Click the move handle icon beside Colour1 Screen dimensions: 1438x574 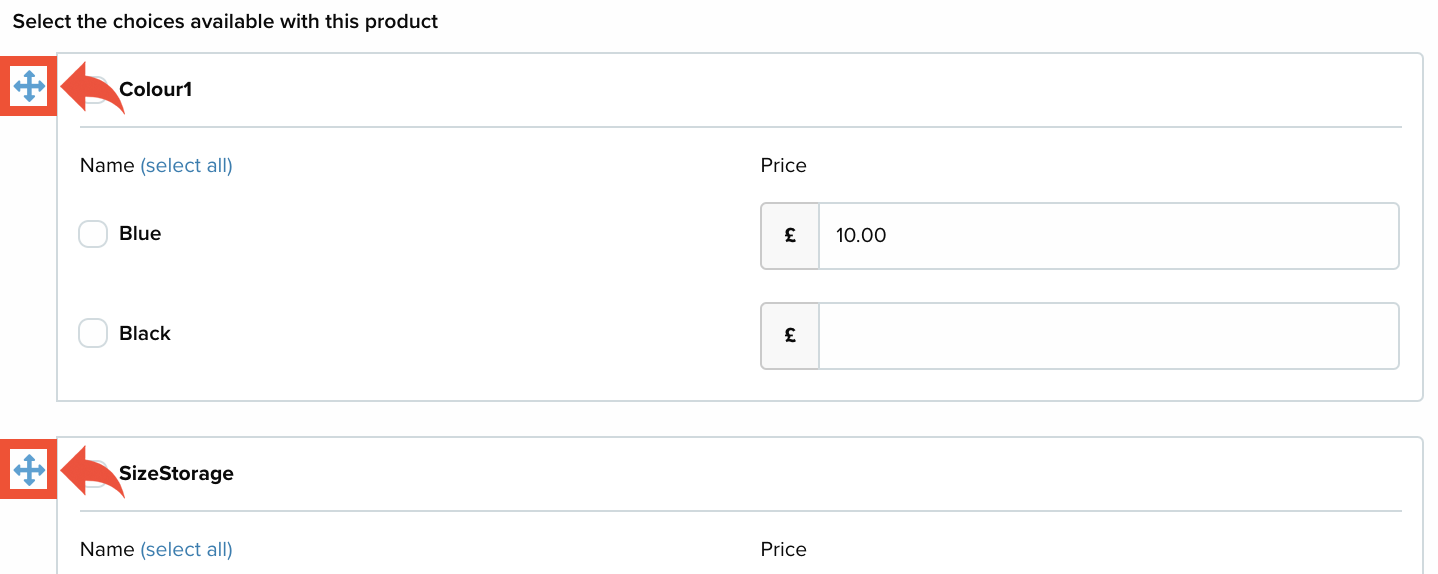(29, 87)
